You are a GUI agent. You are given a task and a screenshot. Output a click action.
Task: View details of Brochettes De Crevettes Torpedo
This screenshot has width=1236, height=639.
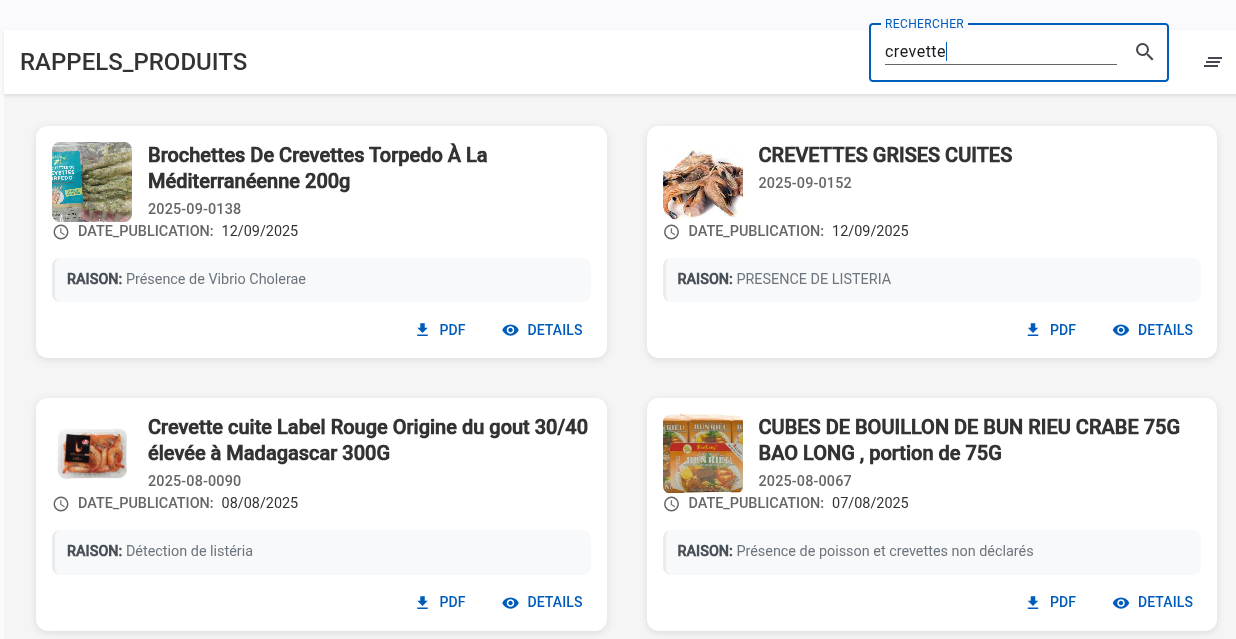coord(542,330)
